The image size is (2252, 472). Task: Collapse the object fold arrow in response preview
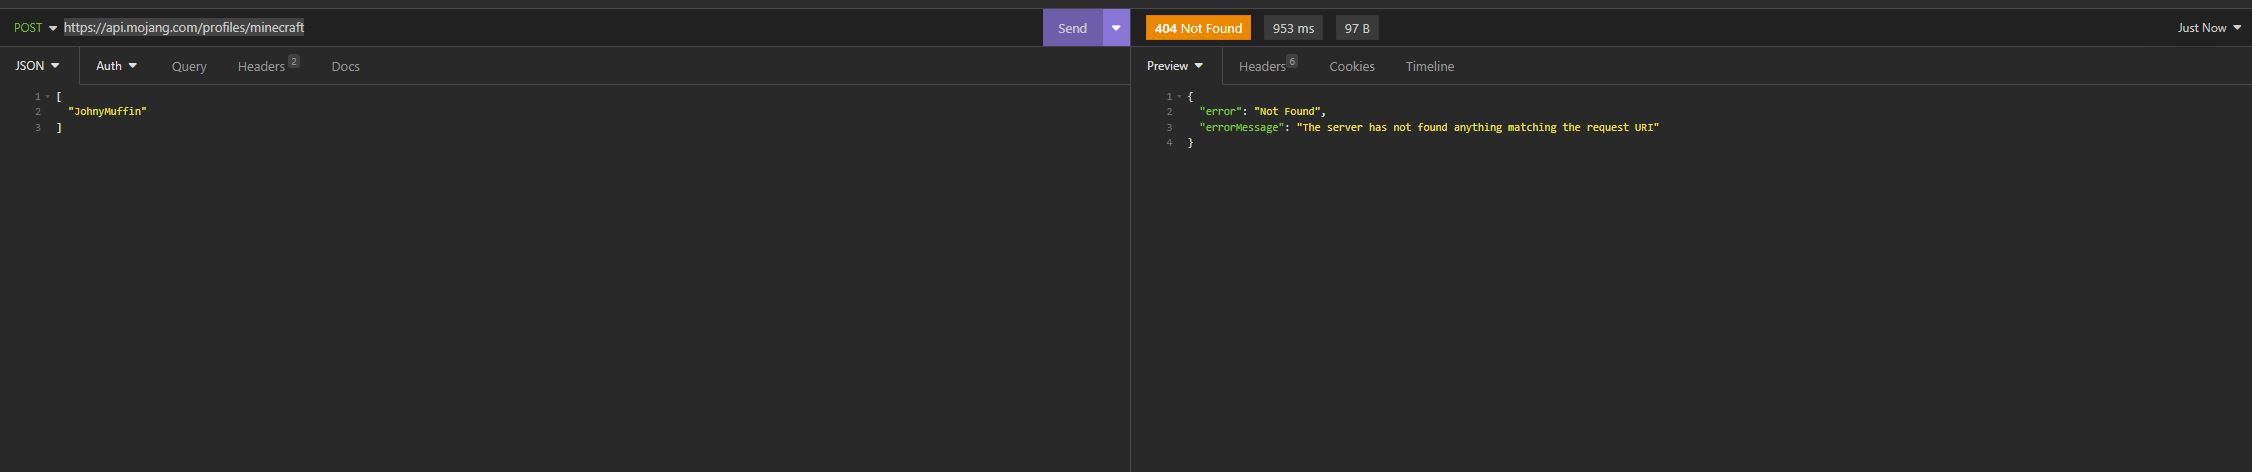tap(1179, 97)
